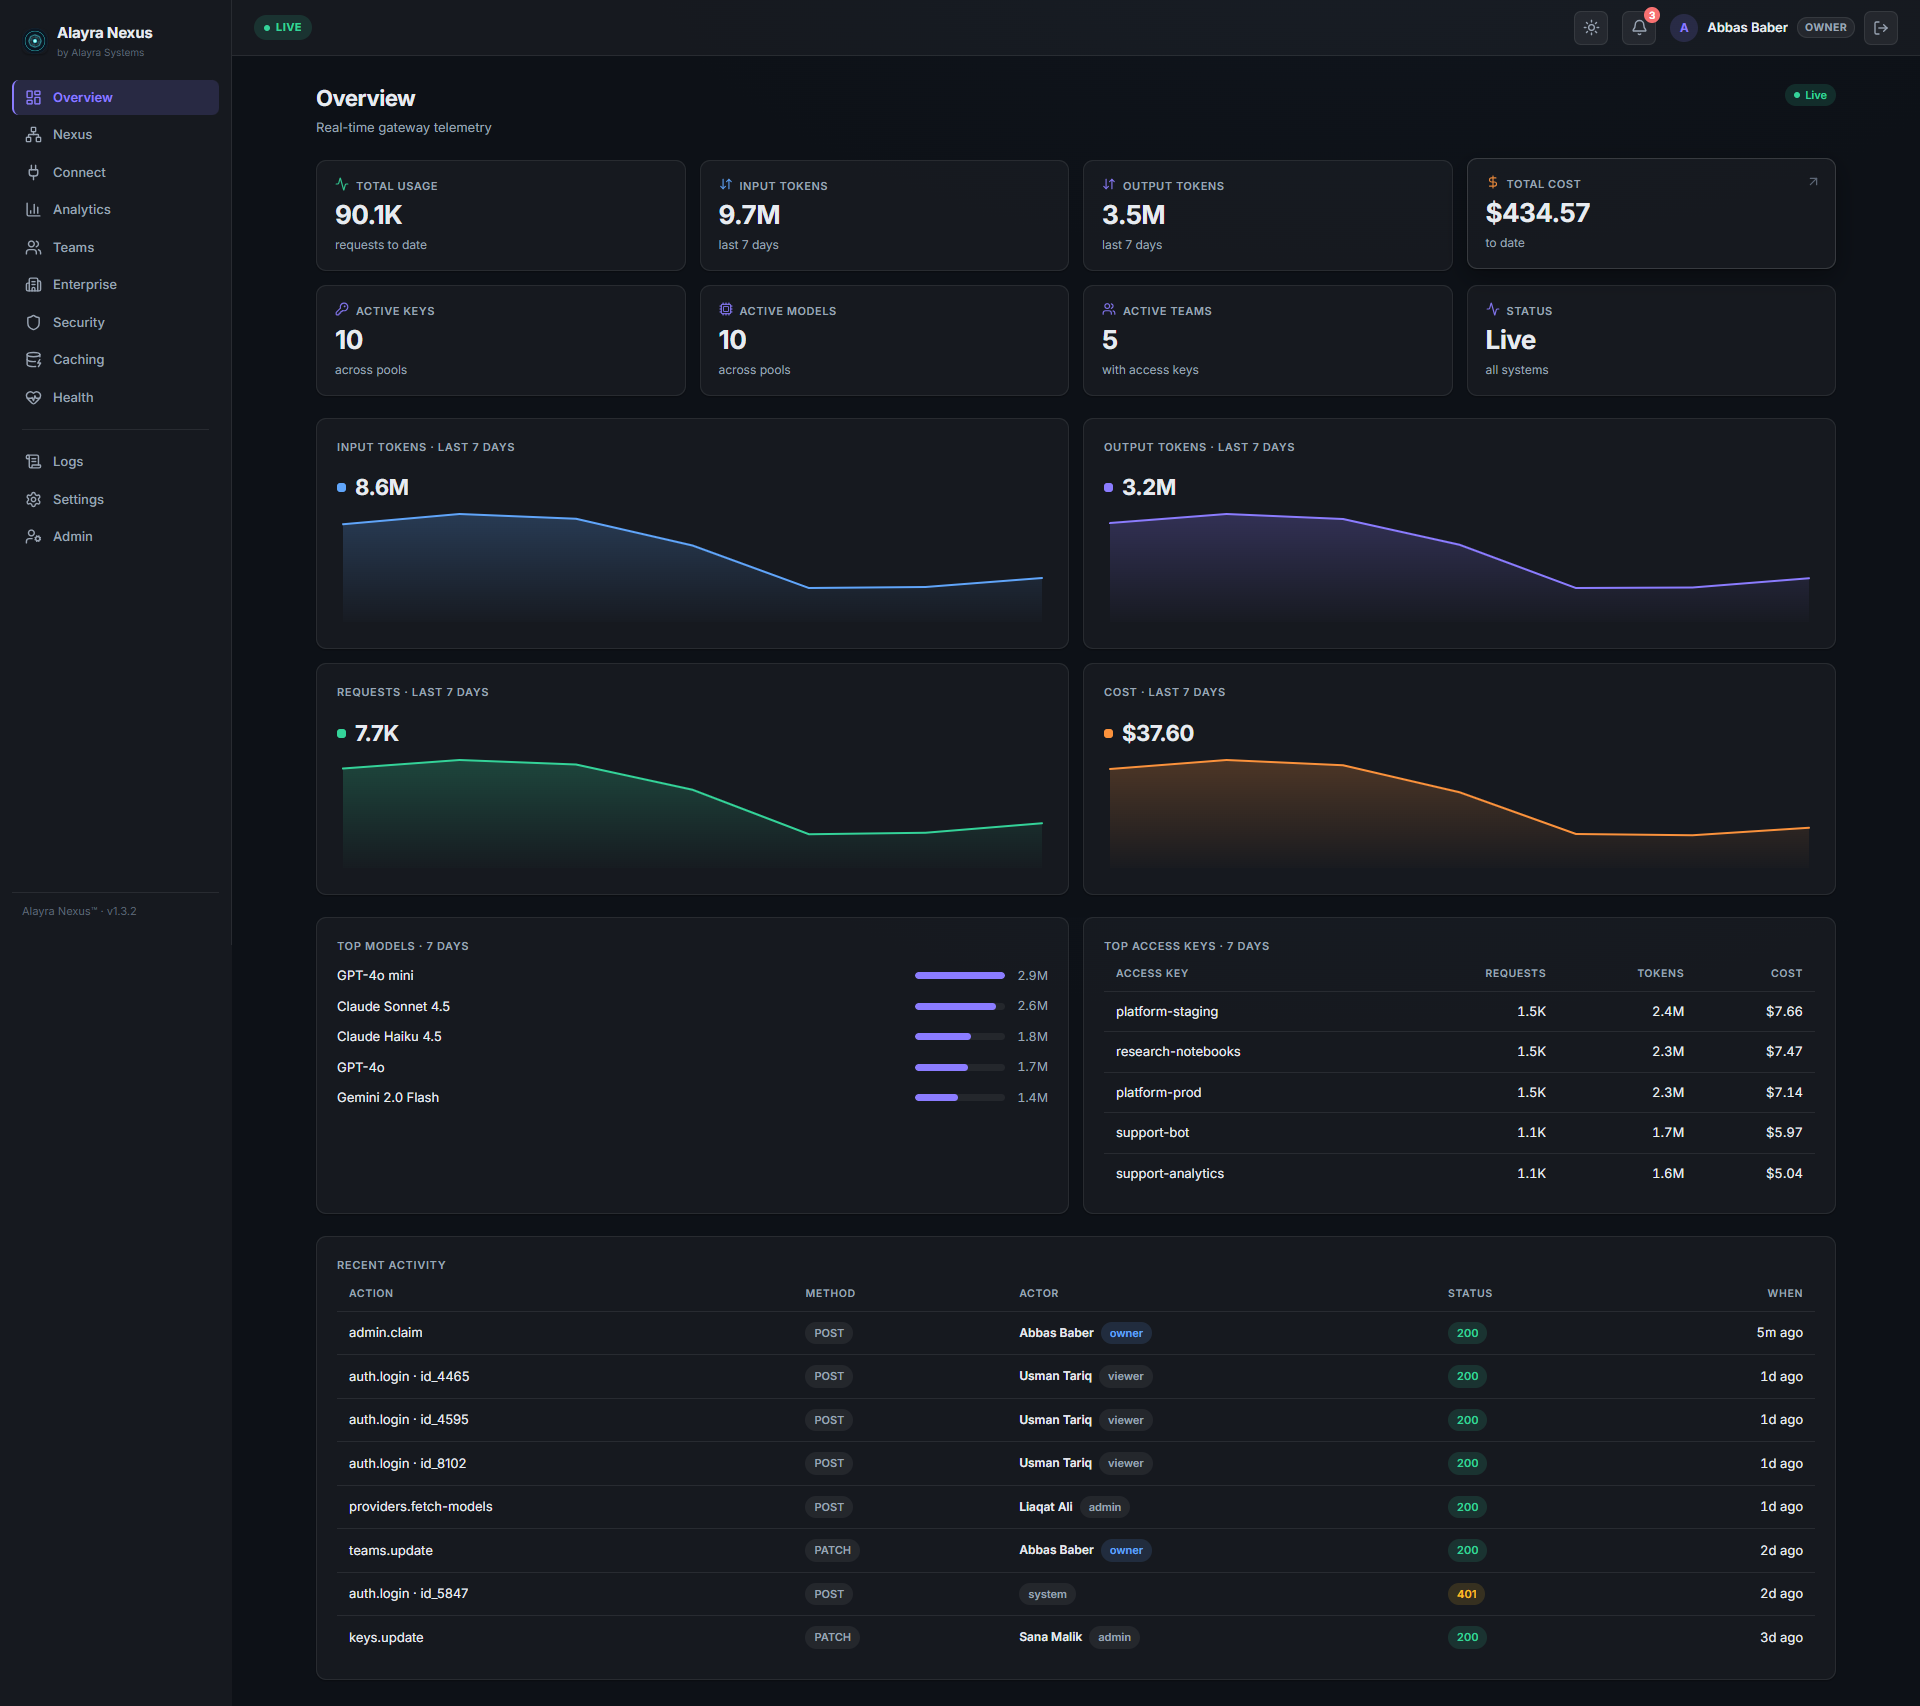Image resolution: width=1920 pixels, height=1706 pixels.
Task: Go to Security settings page
Action: (x=116, y=322)
